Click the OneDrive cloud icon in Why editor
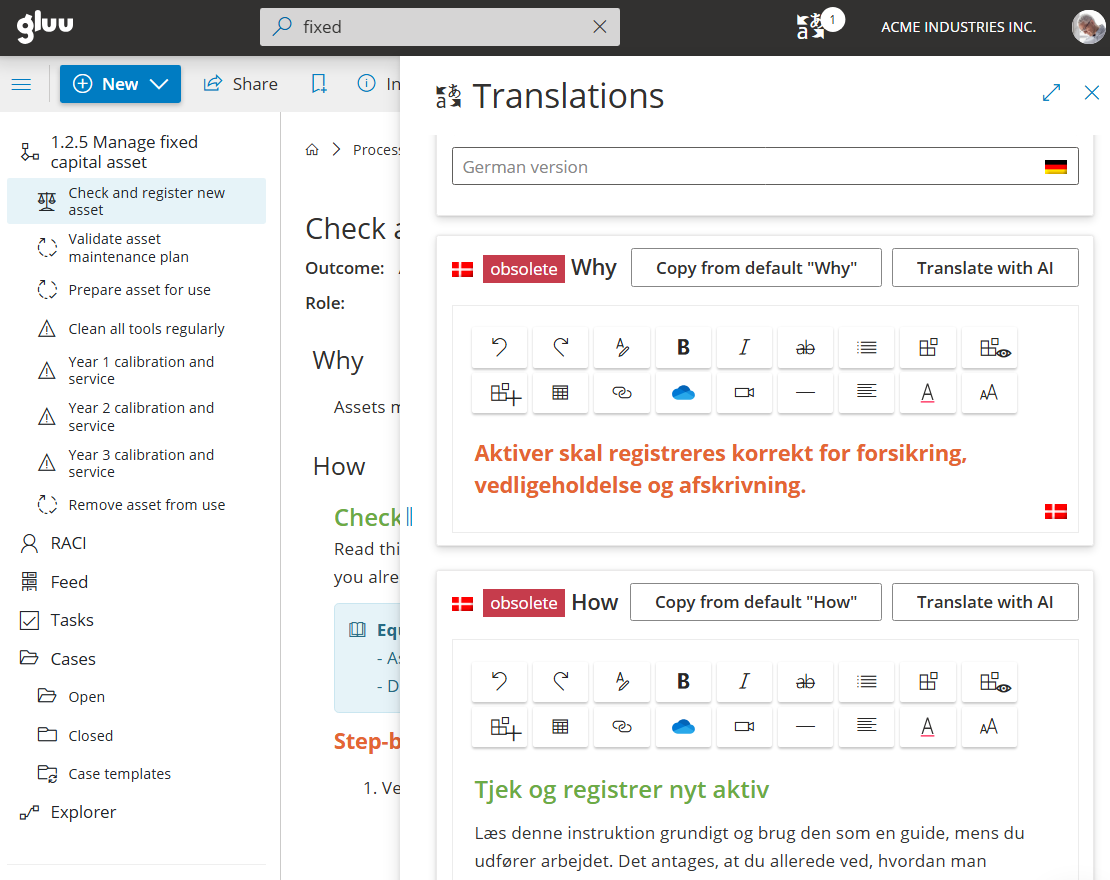The width and height of the screenshot is (1110, 880). click(683, 393)
